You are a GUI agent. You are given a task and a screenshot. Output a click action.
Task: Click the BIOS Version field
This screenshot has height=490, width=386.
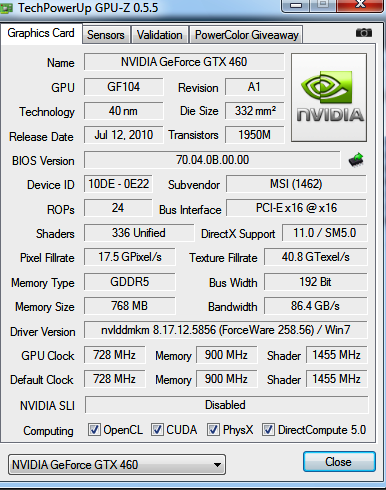212,160
